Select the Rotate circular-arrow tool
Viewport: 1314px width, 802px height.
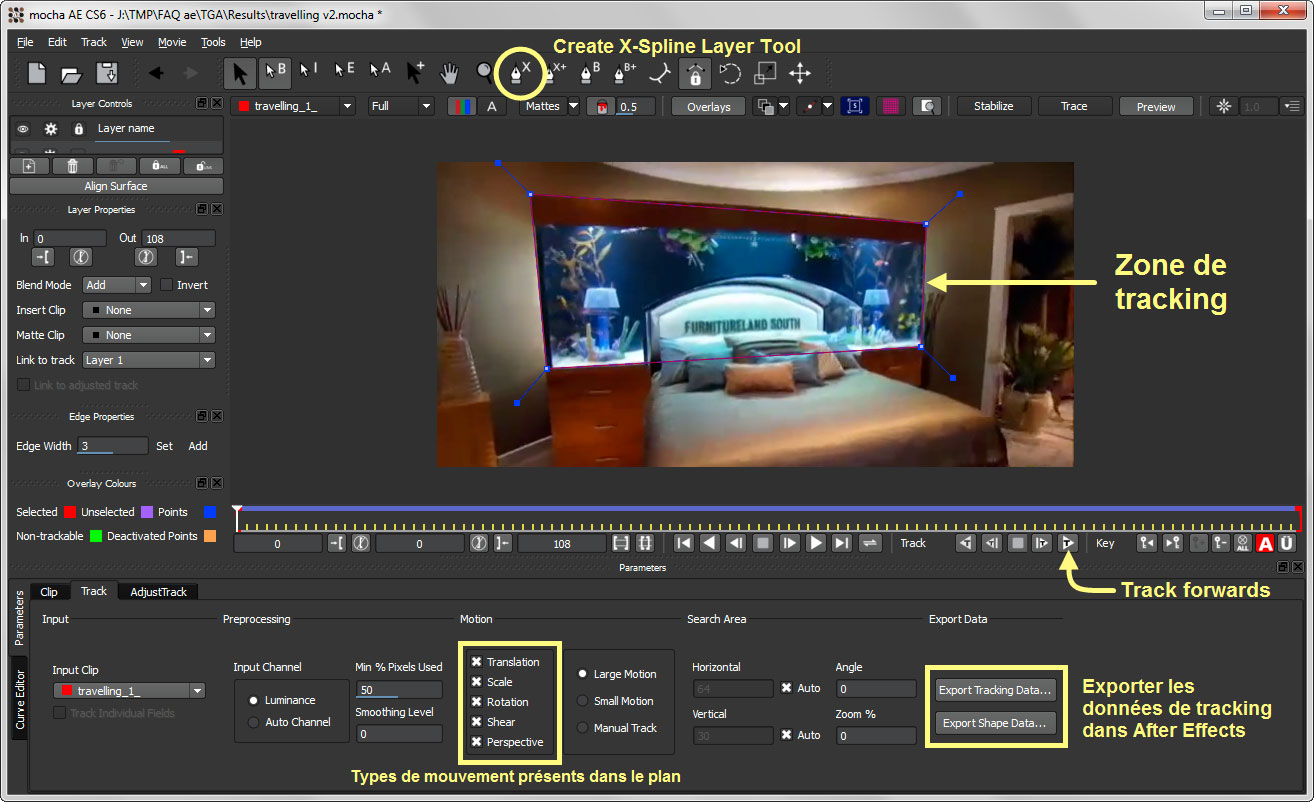[731, 73]
